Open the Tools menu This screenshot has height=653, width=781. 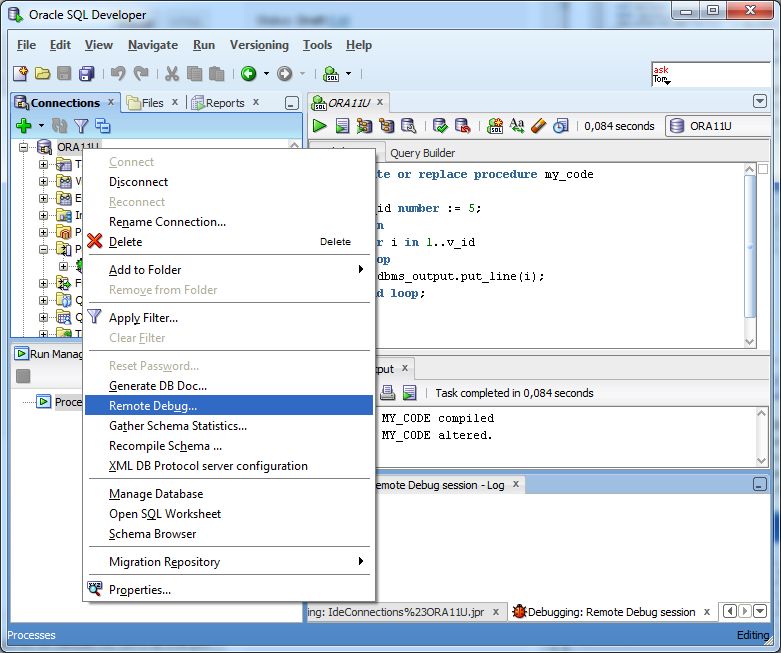[x=317, y=45]
